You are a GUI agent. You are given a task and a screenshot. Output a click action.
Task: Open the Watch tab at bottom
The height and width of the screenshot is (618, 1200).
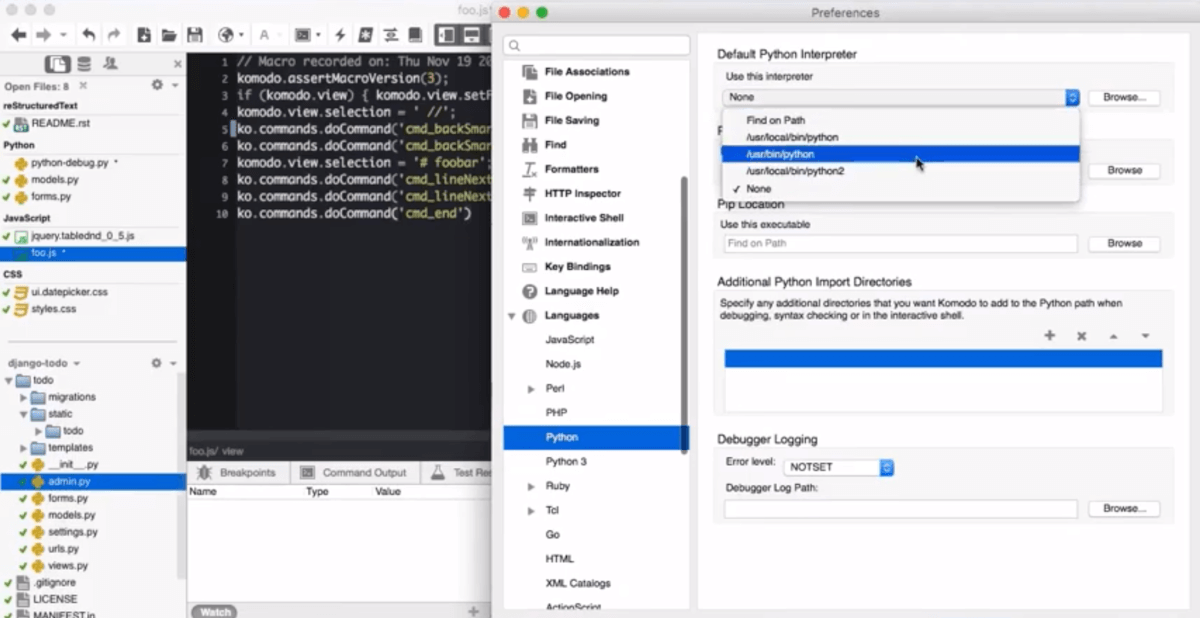pos(215,611)
